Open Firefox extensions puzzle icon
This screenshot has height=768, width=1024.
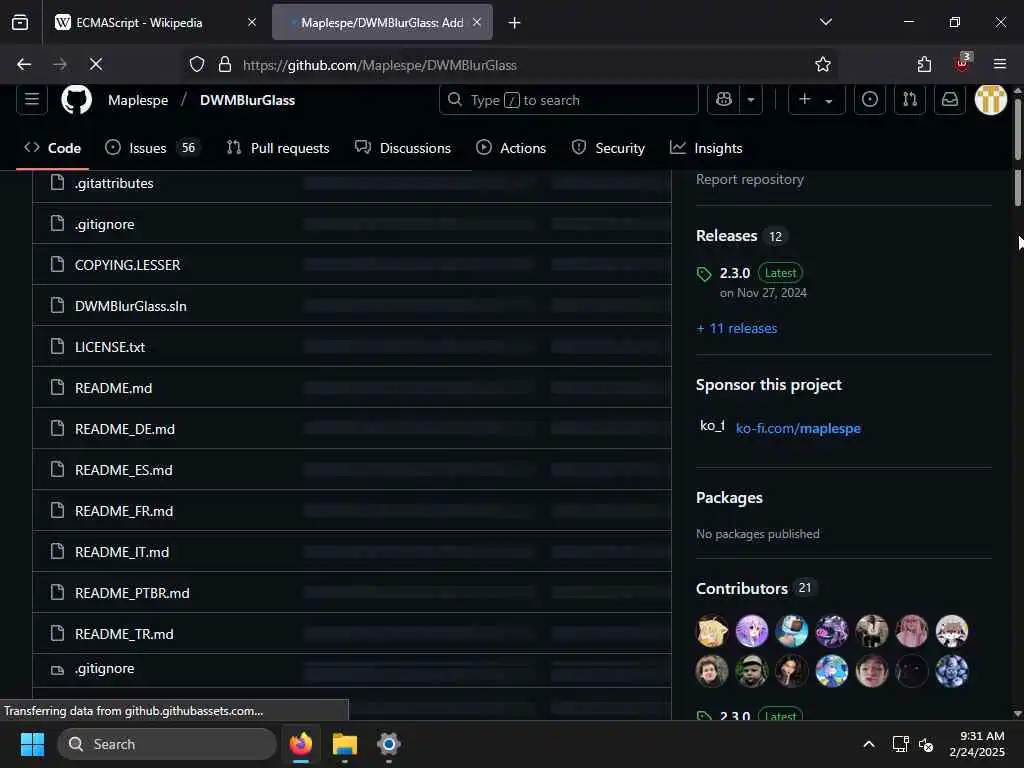click(x=924, y=65)
